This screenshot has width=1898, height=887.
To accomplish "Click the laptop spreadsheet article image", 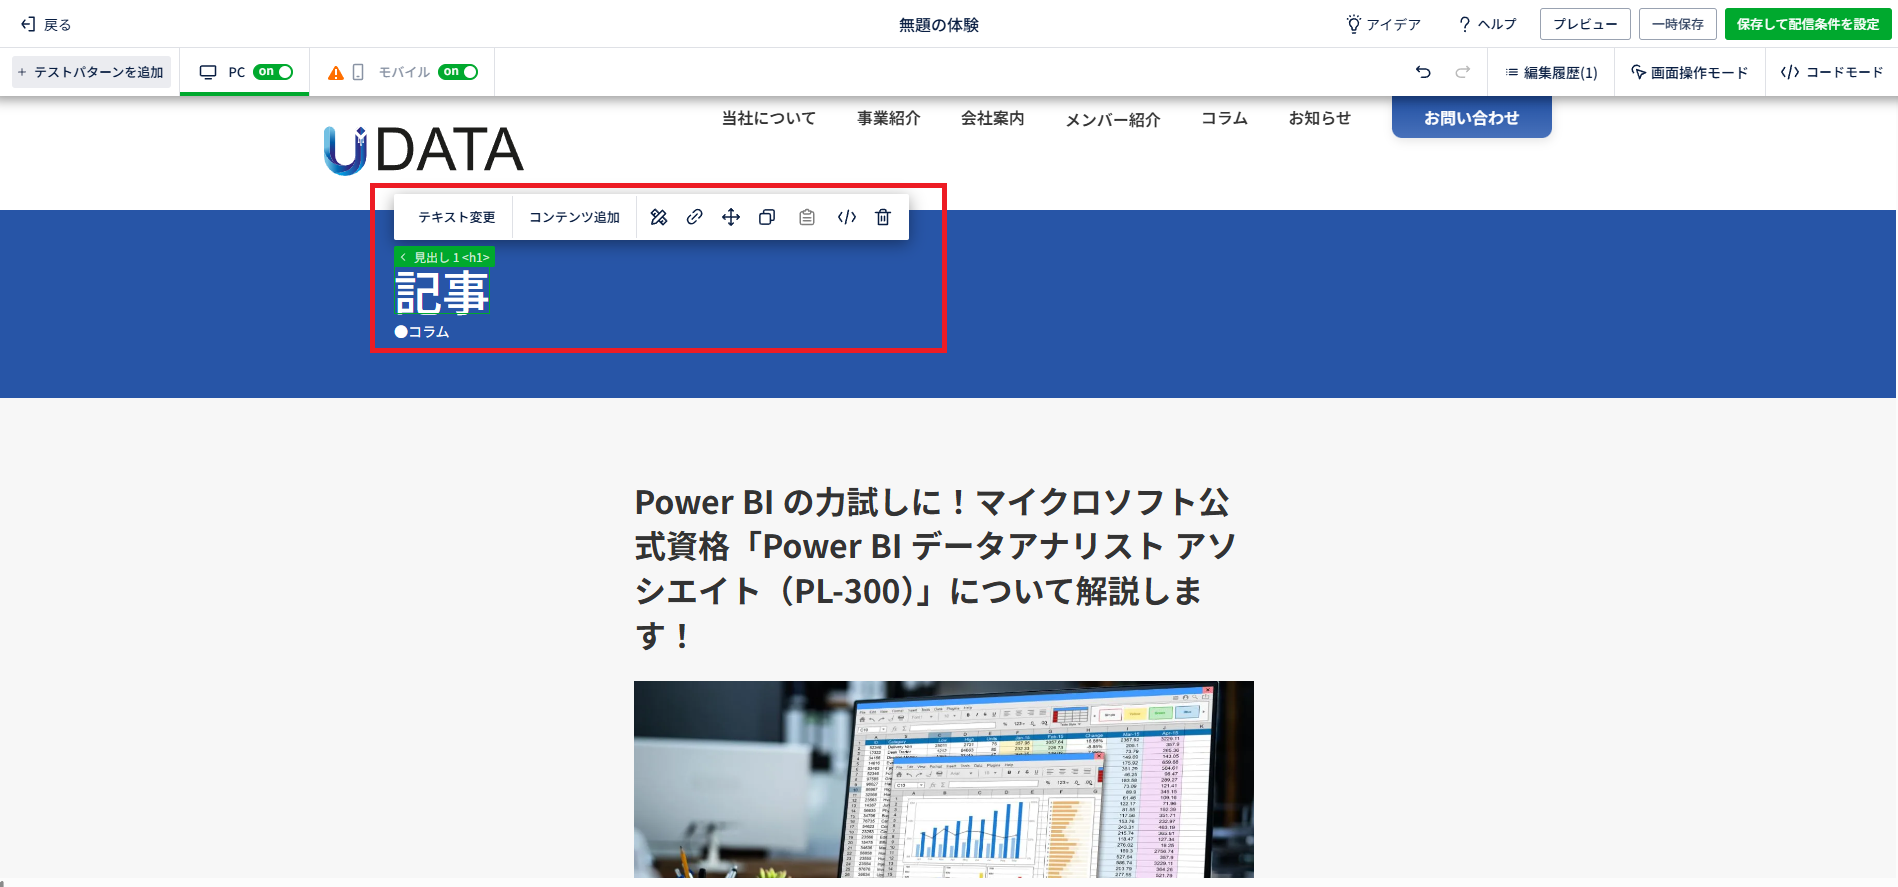I will tap(944, 780).
